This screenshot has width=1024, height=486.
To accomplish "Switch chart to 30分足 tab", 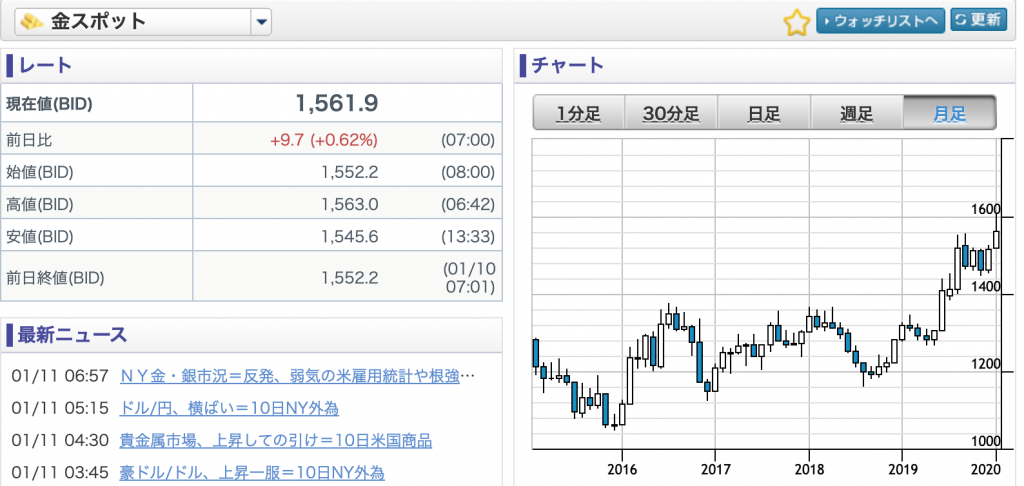I will [x=671, y=113].
